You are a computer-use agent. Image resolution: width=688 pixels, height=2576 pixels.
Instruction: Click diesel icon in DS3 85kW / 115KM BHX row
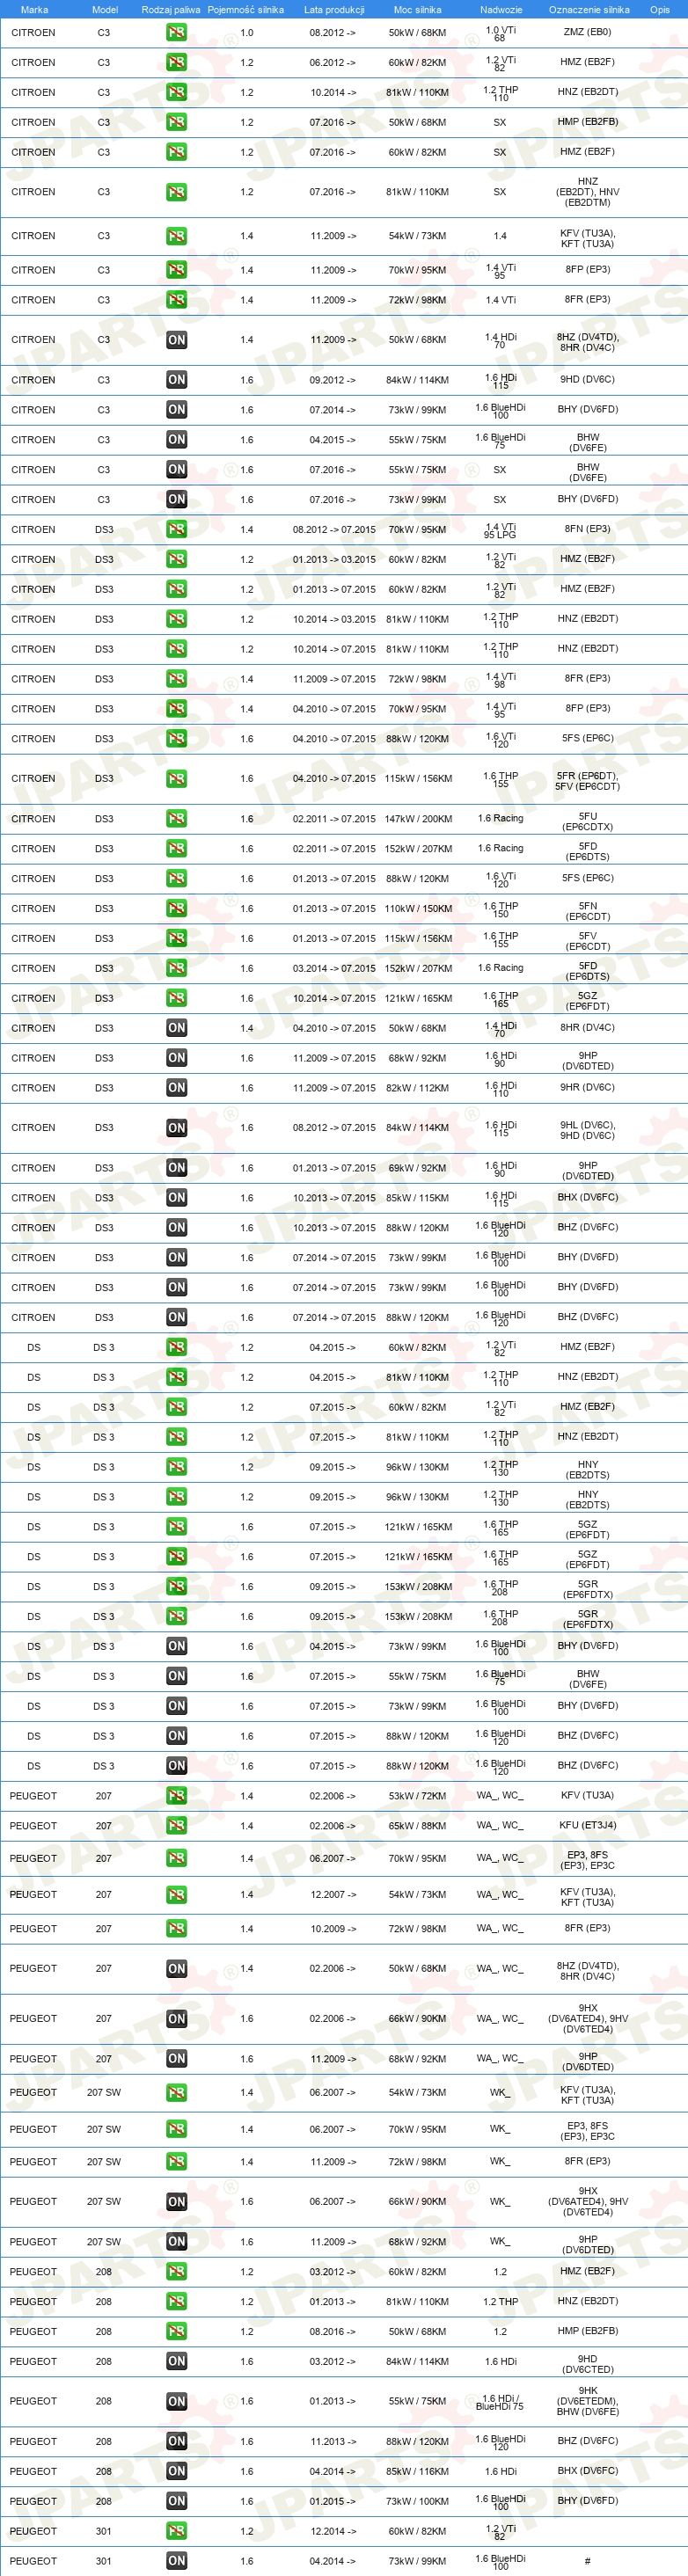(176, 1198)
